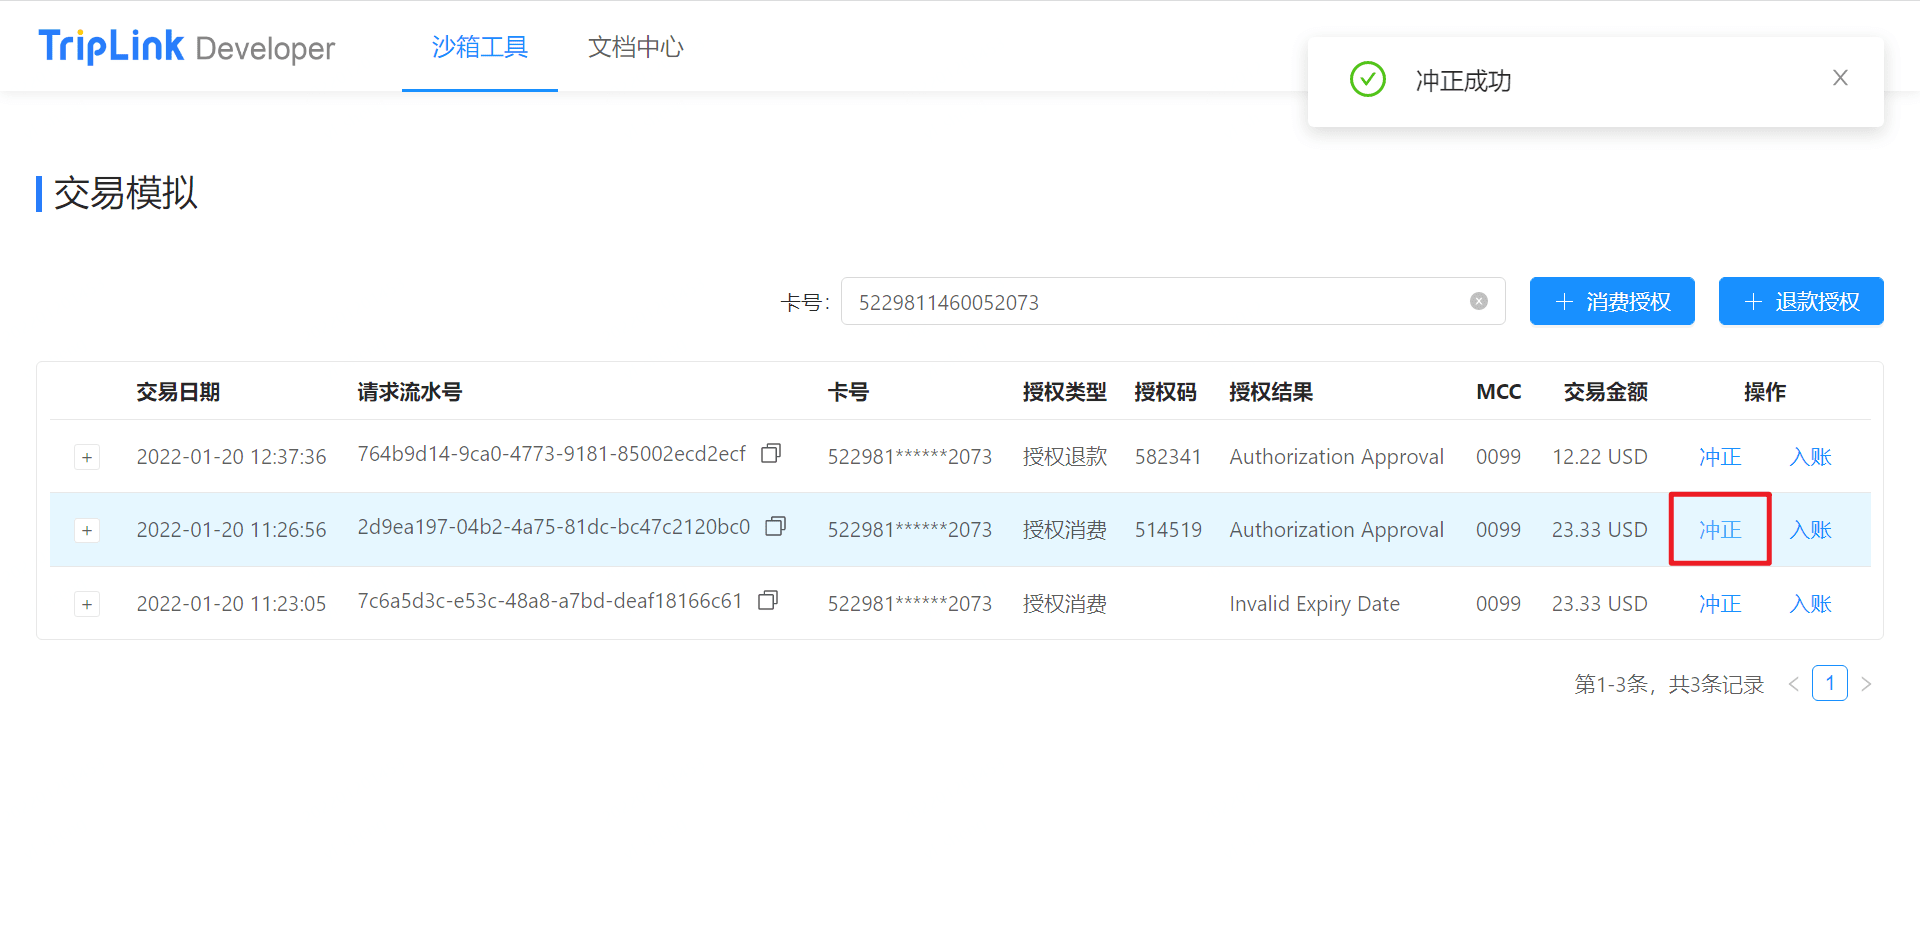Select page 1 in pagination
This screenshot has height=928, width=1920.
point(1829,684)
